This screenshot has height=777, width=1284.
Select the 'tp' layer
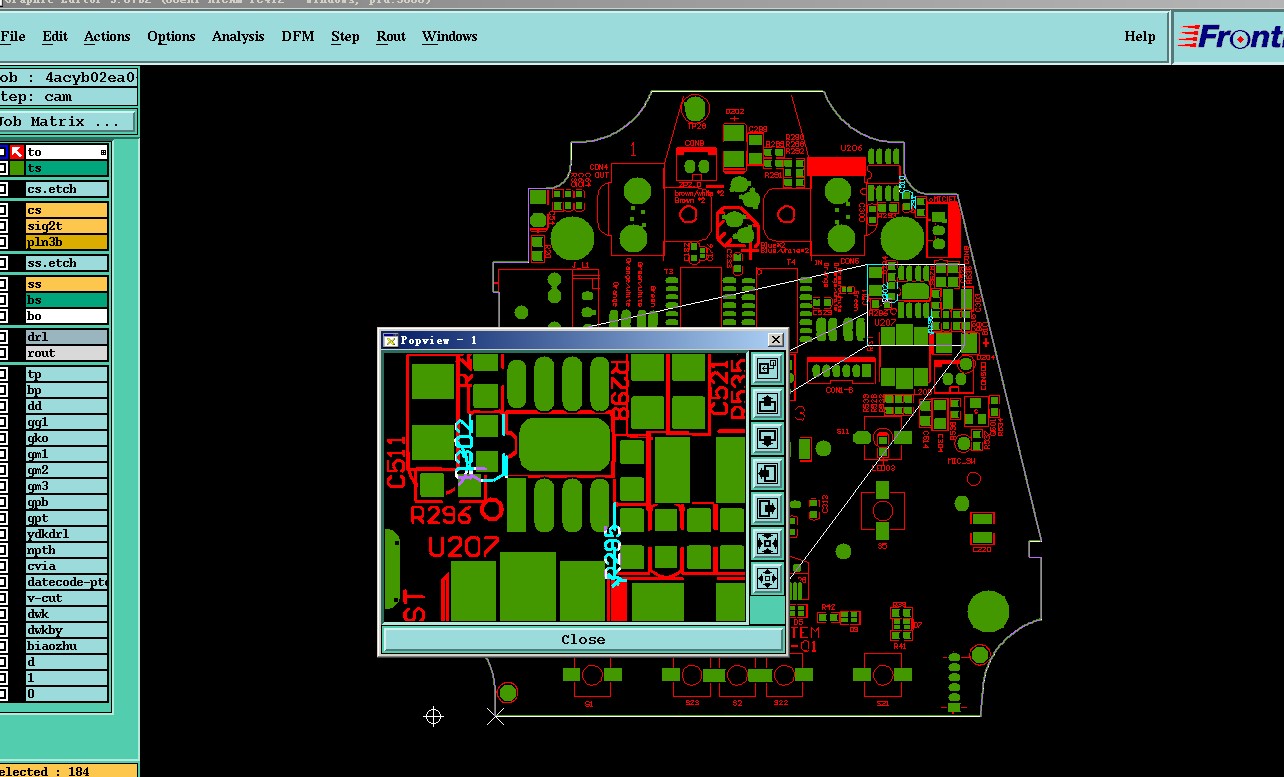(x=66, y=374)
